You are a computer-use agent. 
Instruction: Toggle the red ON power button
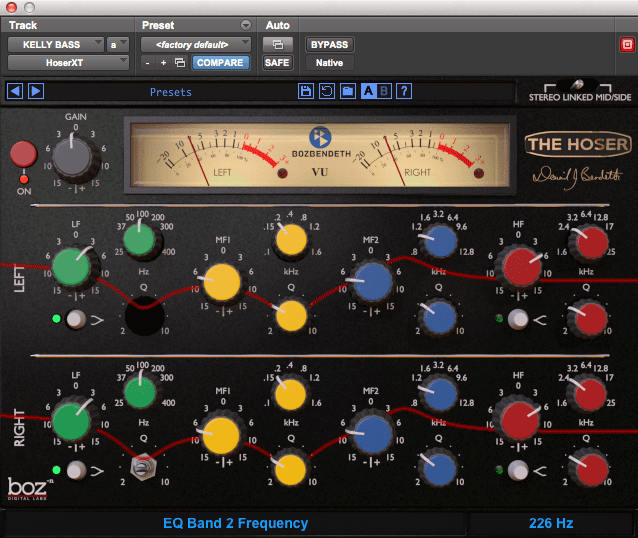(x=23, y=154)
